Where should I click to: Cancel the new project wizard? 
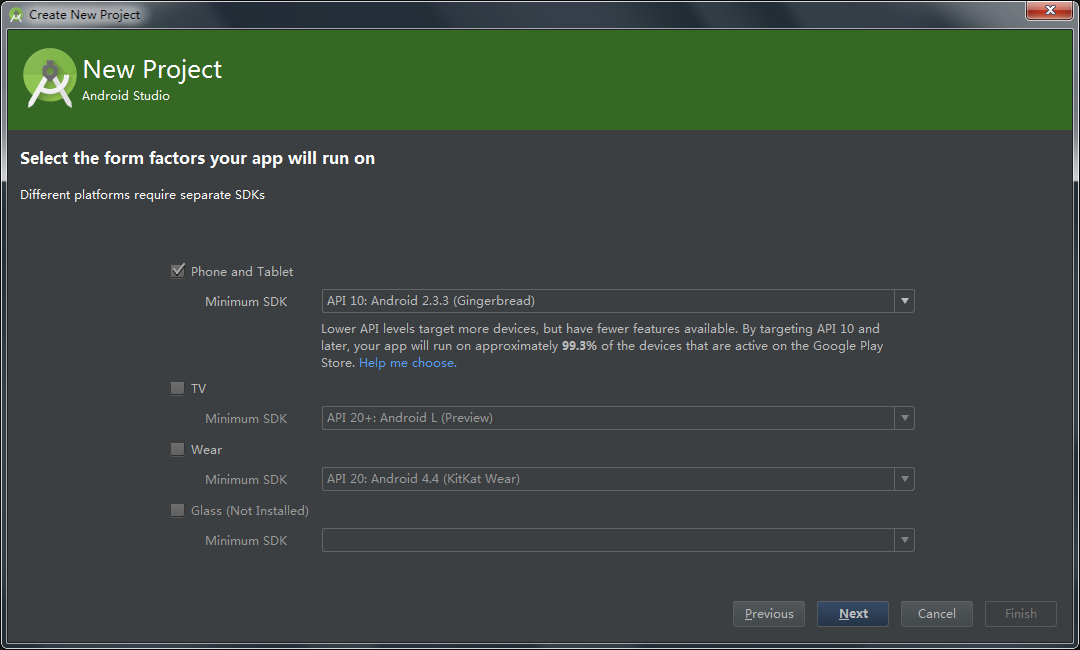click(937, 614)
